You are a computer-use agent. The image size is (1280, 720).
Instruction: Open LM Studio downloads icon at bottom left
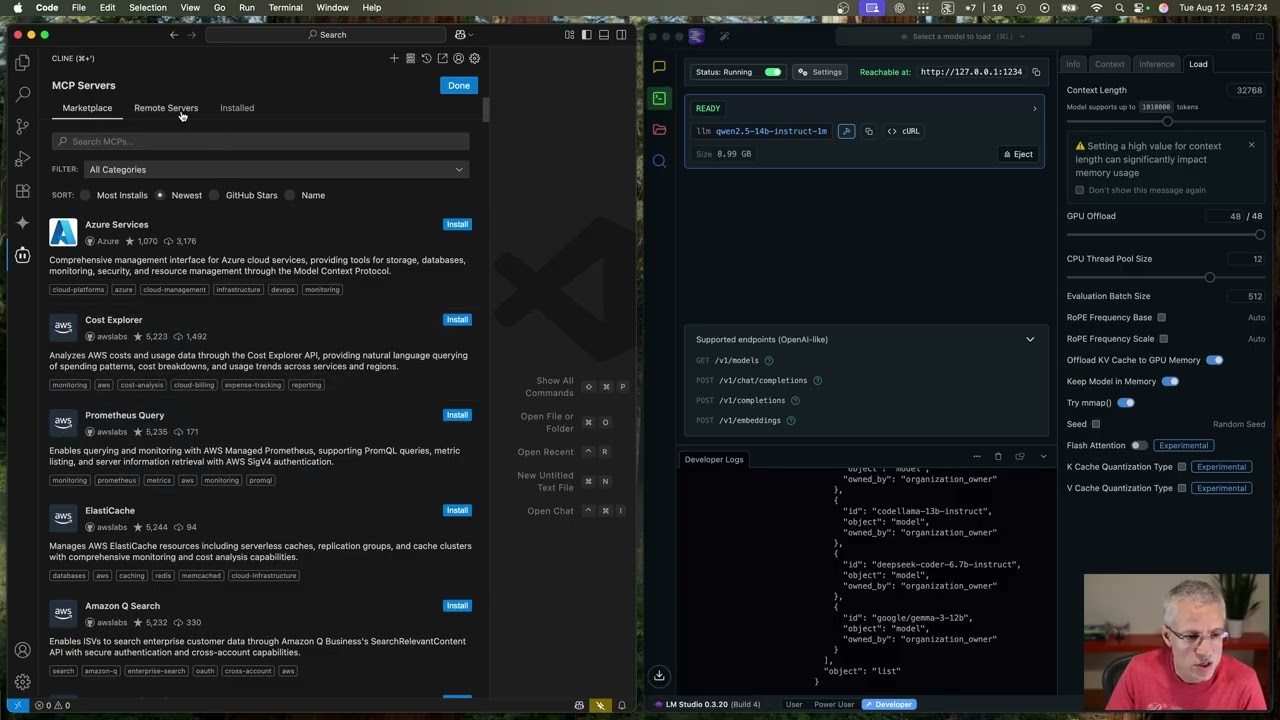pos(659,676)
